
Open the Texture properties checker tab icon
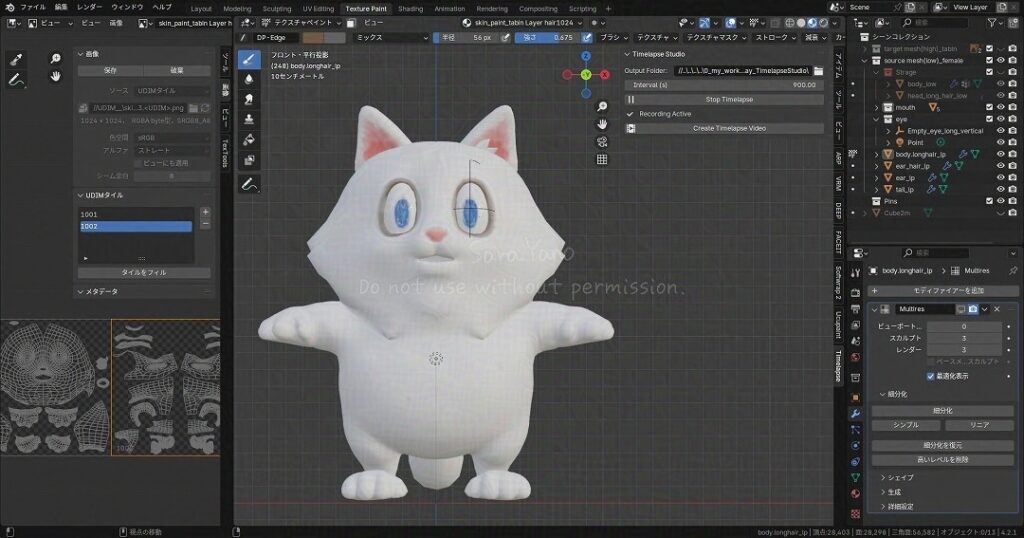856,514
